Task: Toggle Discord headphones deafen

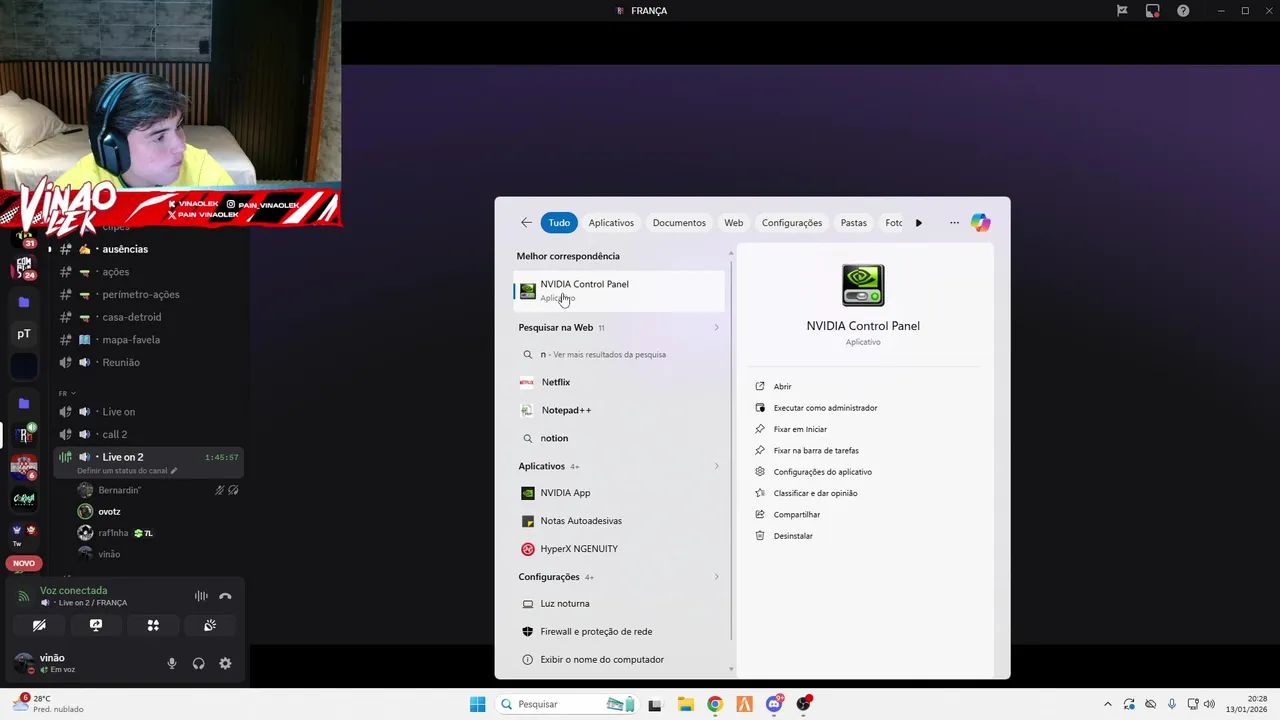Action: [199, 663]
